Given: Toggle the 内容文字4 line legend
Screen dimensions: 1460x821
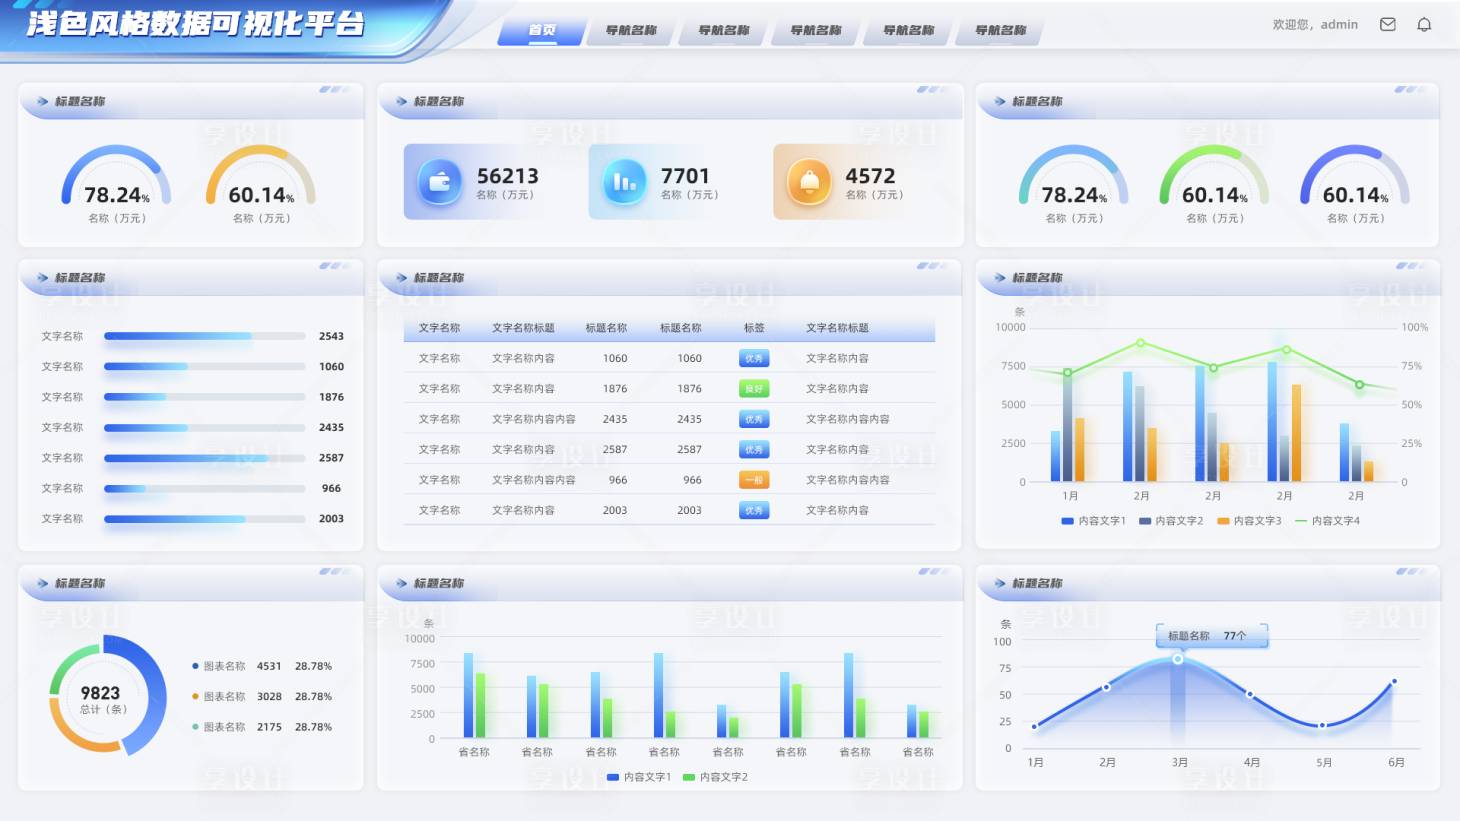Looking at the screenshot, I should [1327, 521].
